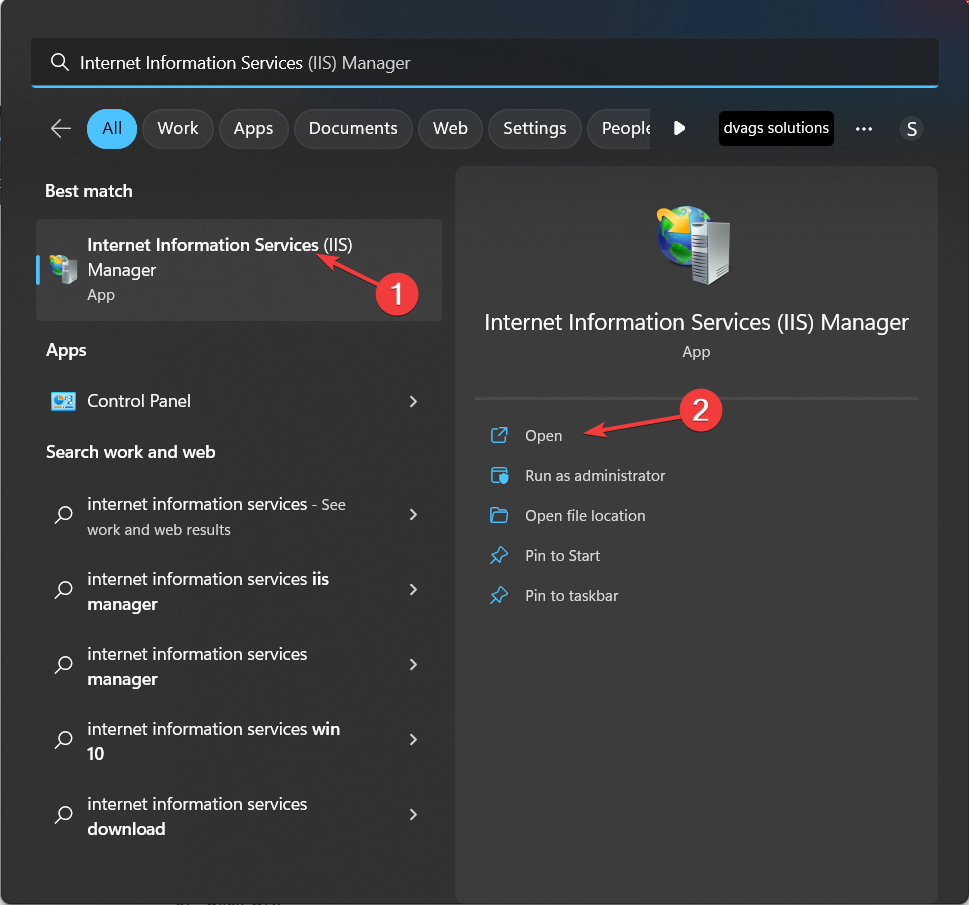Select 'internet information services iis manager' suggestion
Viewport: 969px width, 905px height.
click(239, 591)
